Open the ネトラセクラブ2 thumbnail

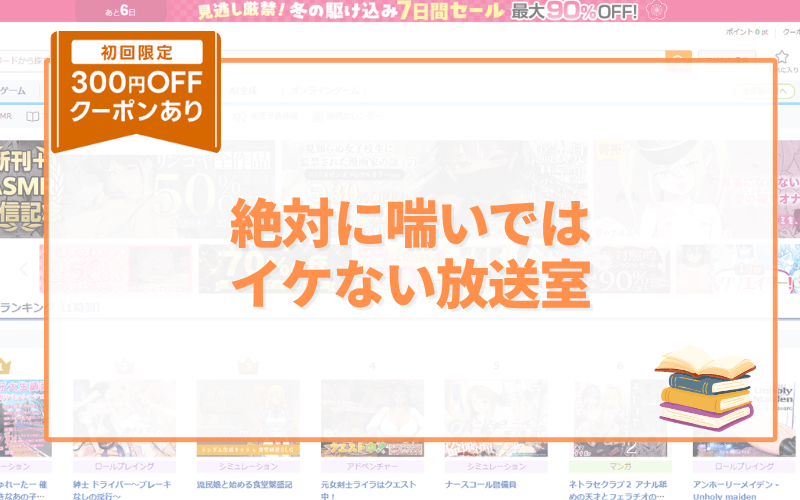pos(620,418)
